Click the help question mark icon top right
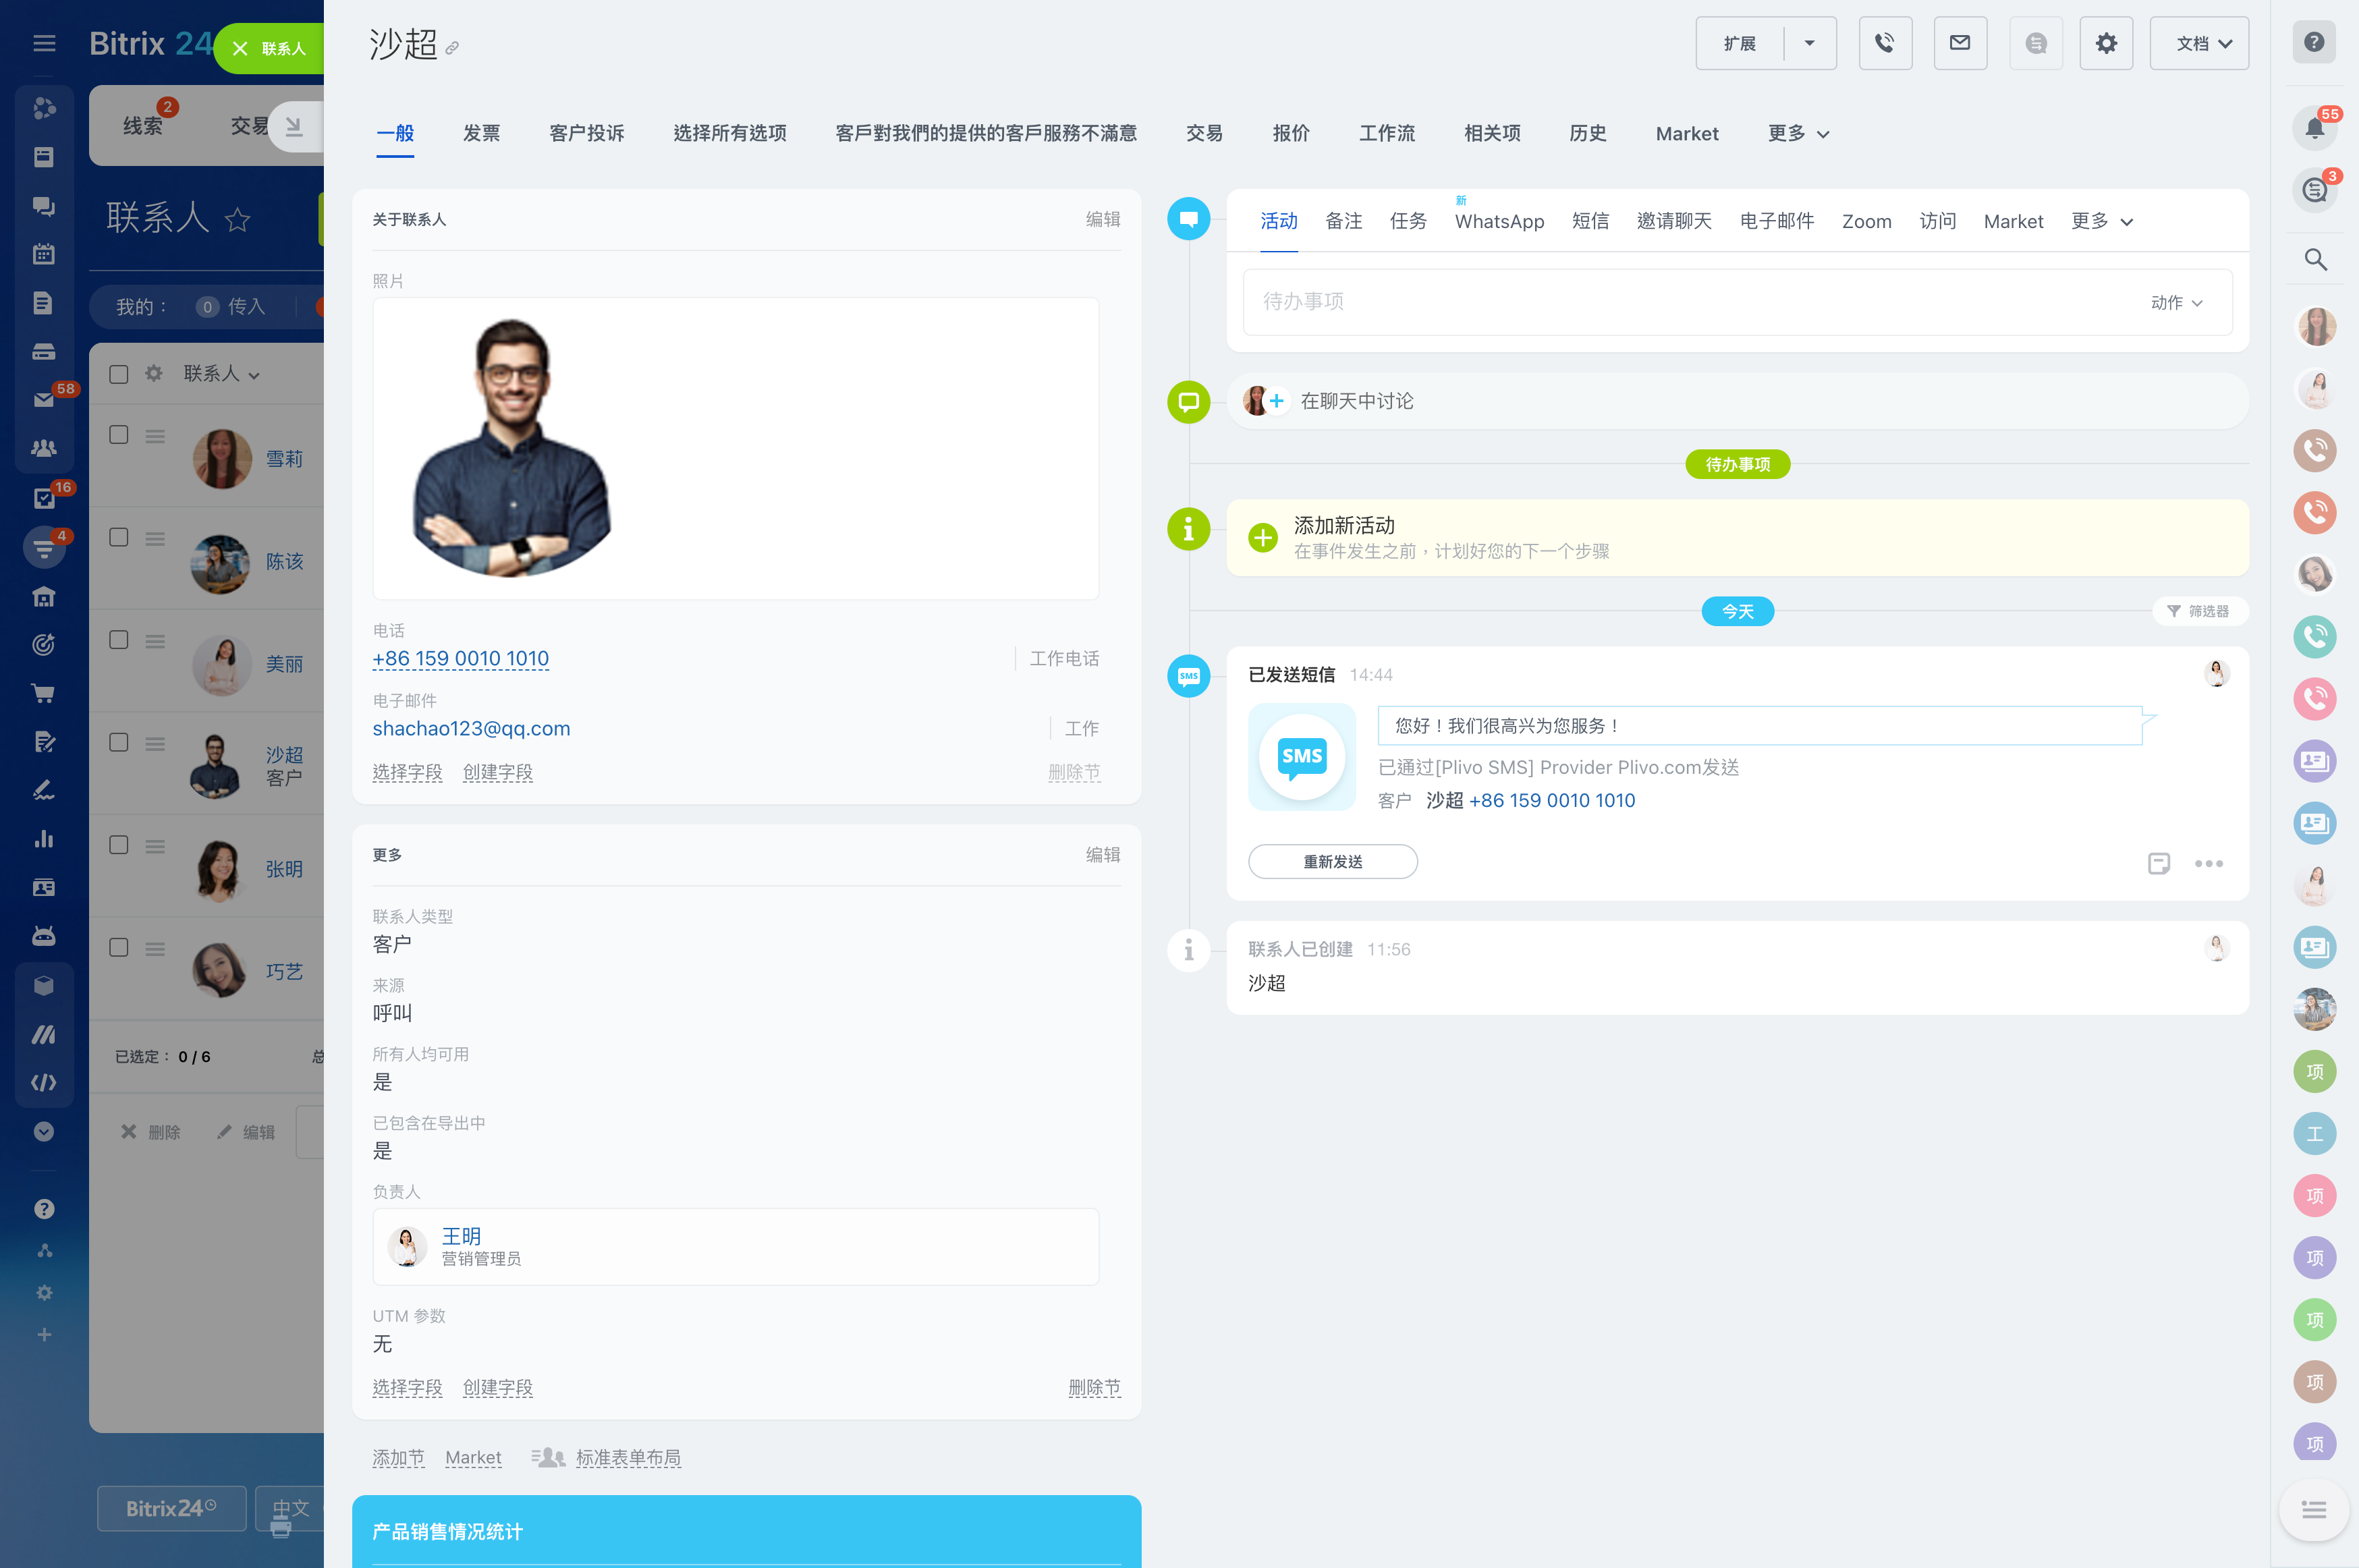 coord(2313,42)
